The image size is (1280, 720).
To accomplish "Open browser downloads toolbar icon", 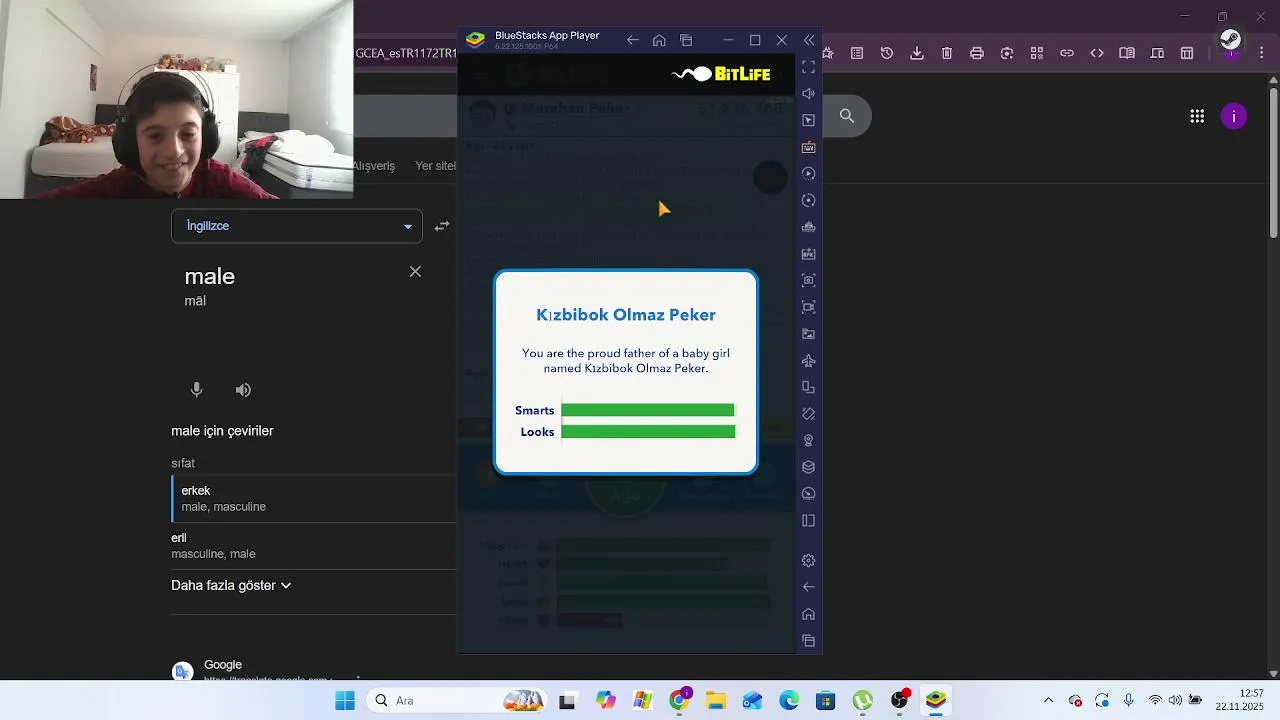I will point(917,53).
